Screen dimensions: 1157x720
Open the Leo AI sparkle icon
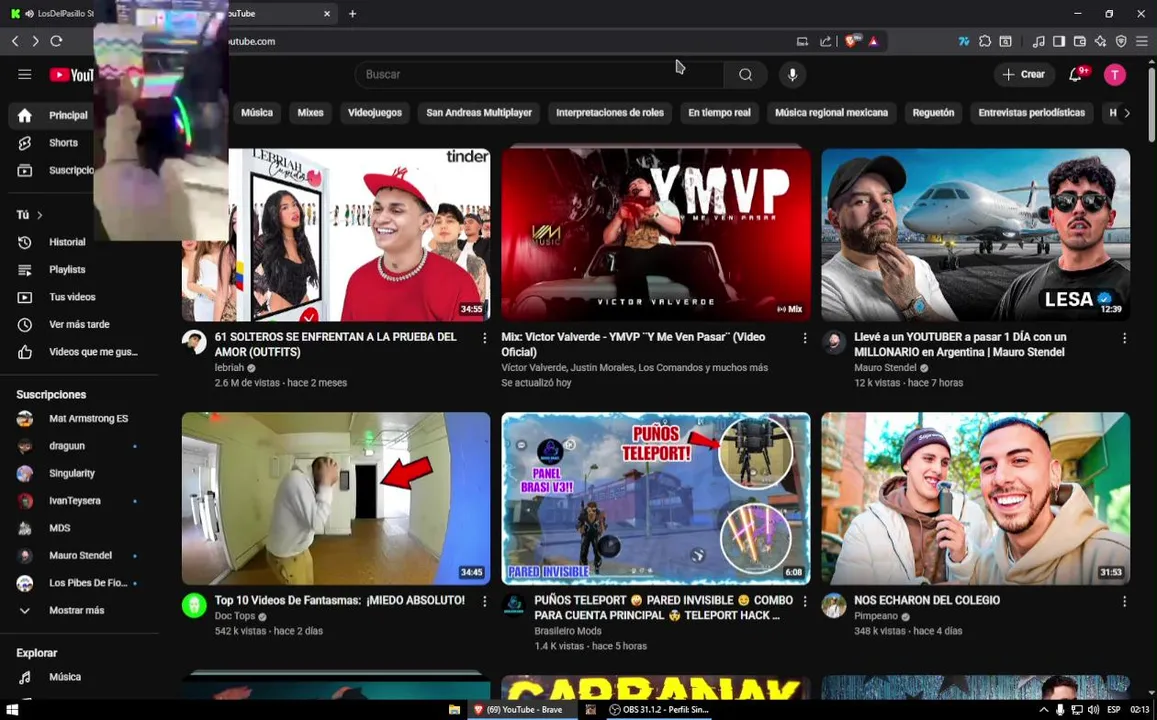click(x=1100, y=41)
